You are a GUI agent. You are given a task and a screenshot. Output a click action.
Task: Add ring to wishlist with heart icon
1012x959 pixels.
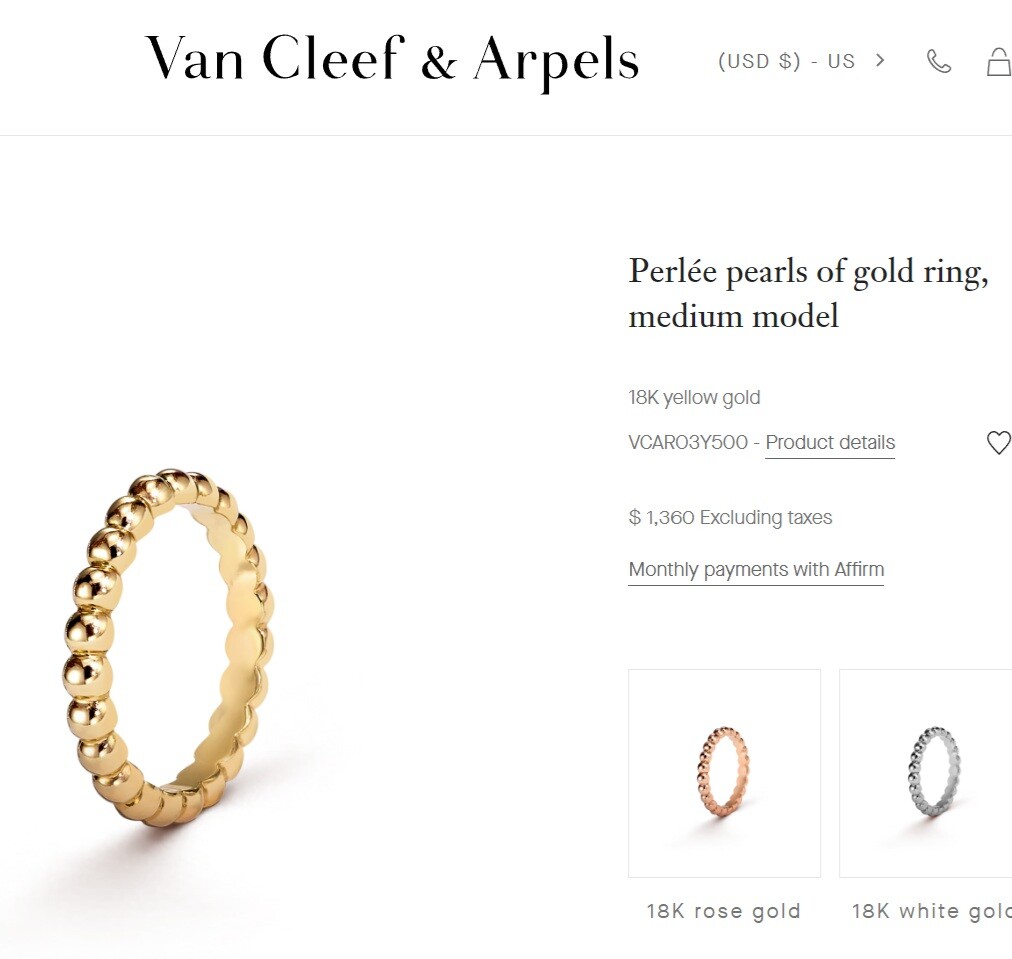(x=998, y=443)
